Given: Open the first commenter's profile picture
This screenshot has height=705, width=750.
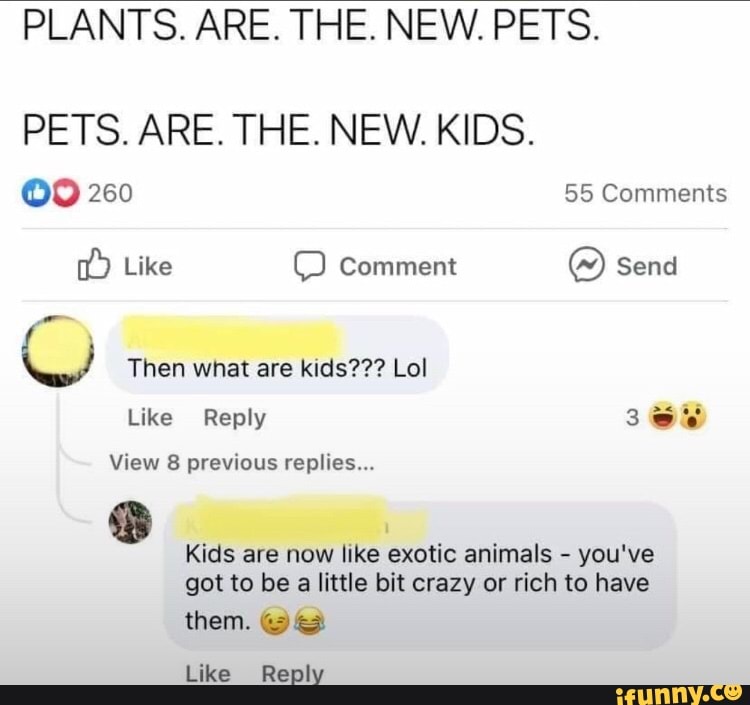Looking at the screenshot, I should point(58,351).
